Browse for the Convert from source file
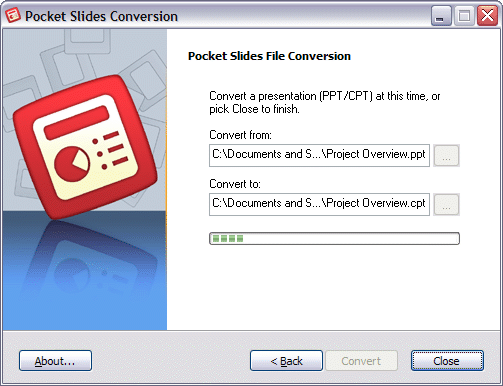The image size is (503, 386). [x=446, y=155]
